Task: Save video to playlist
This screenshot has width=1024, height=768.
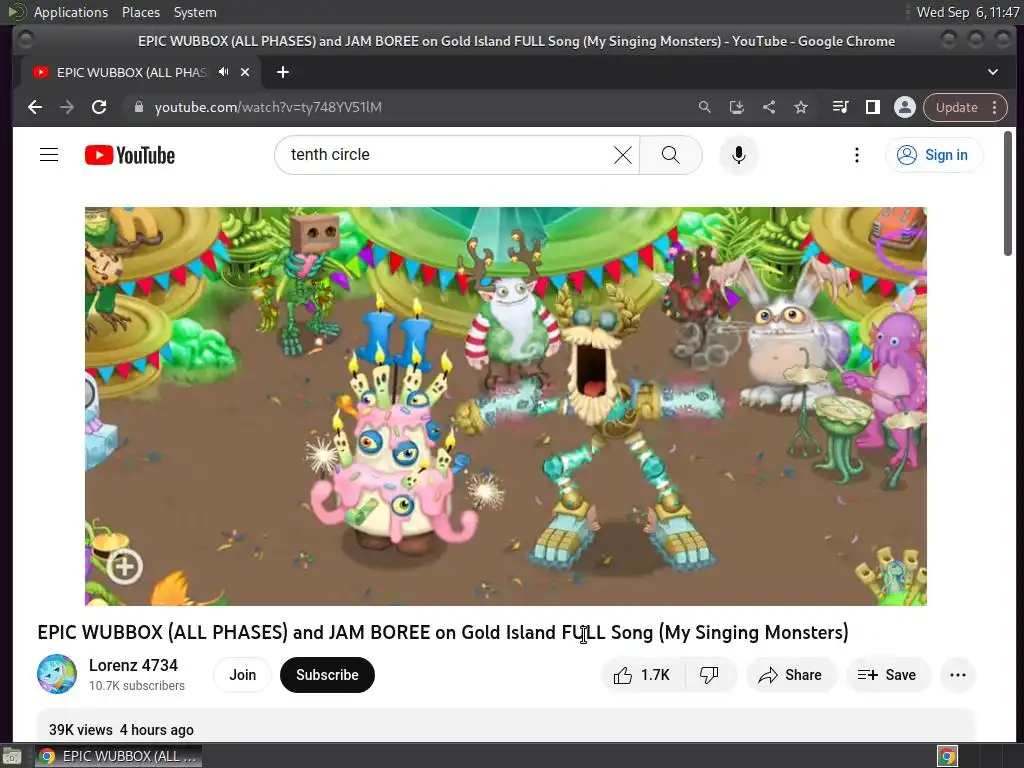Action: coord(887,675)
